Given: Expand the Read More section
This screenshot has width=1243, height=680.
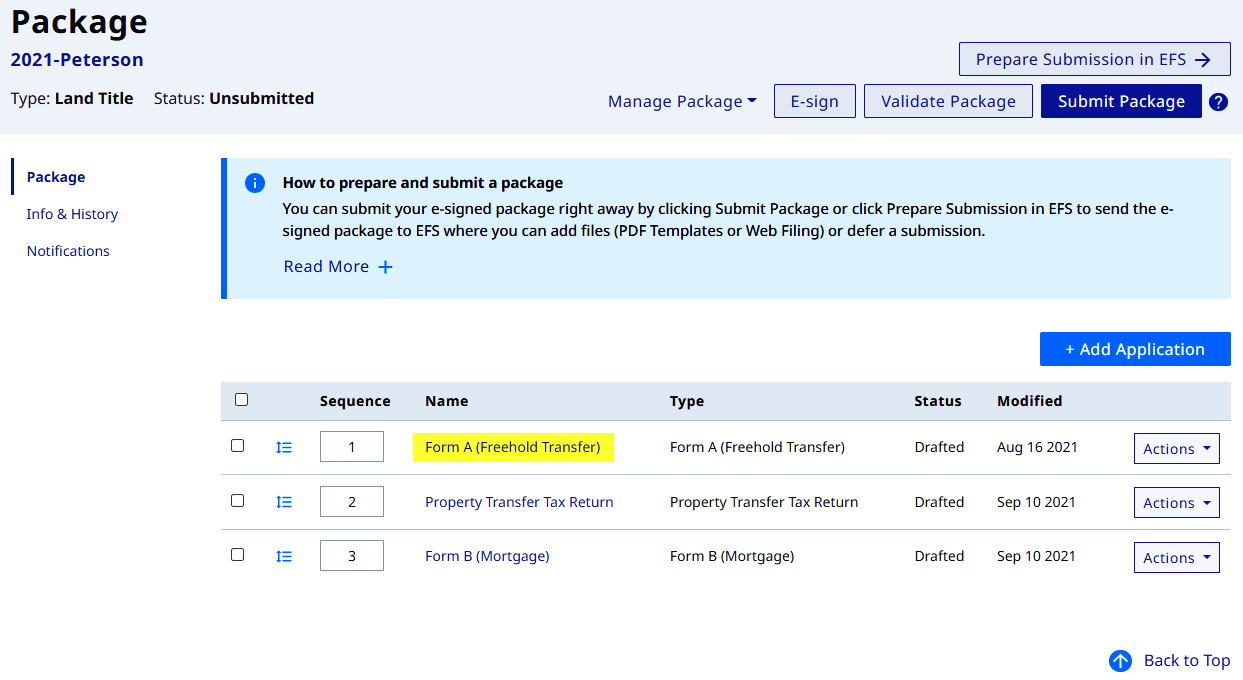Looking at the screenshot, I should pos(338,266).
